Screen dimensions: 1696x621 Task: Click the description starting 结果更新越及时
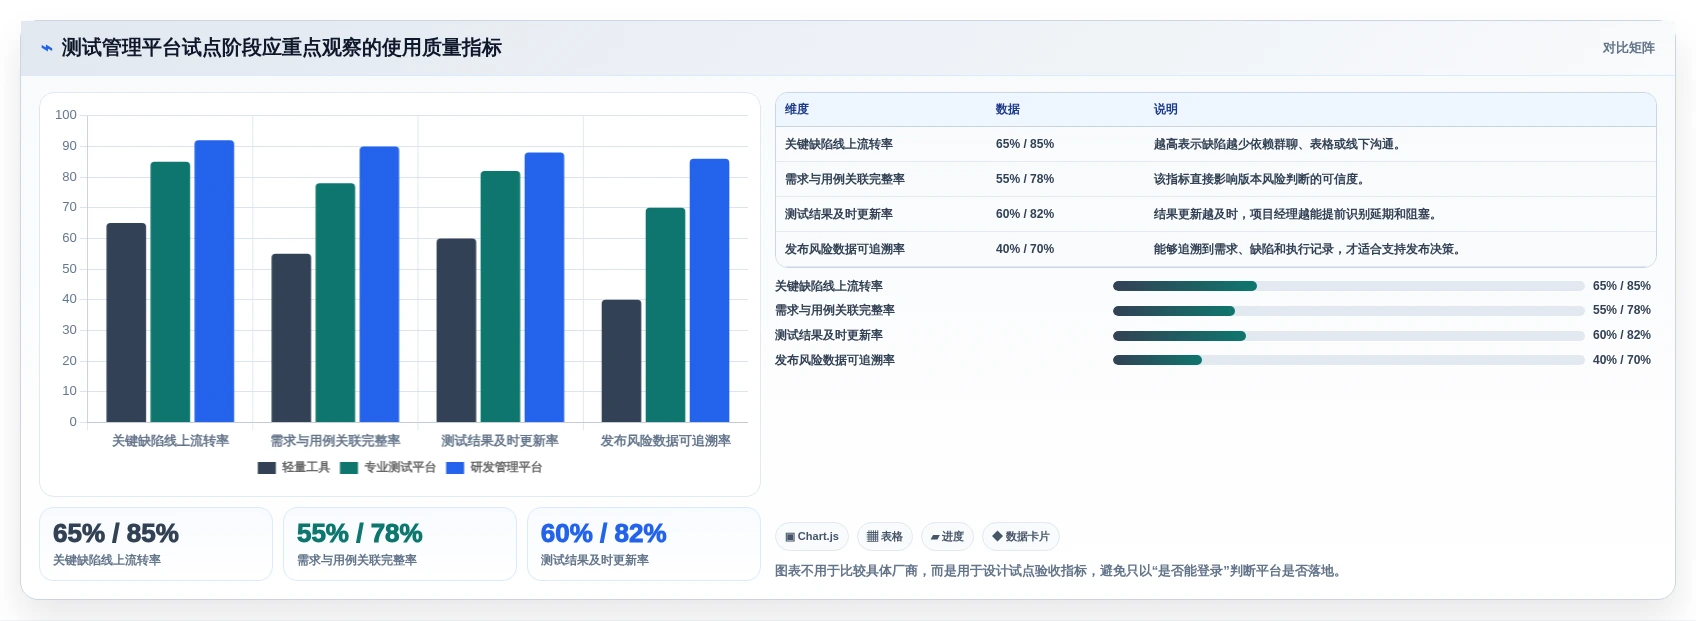(1297, 214)
